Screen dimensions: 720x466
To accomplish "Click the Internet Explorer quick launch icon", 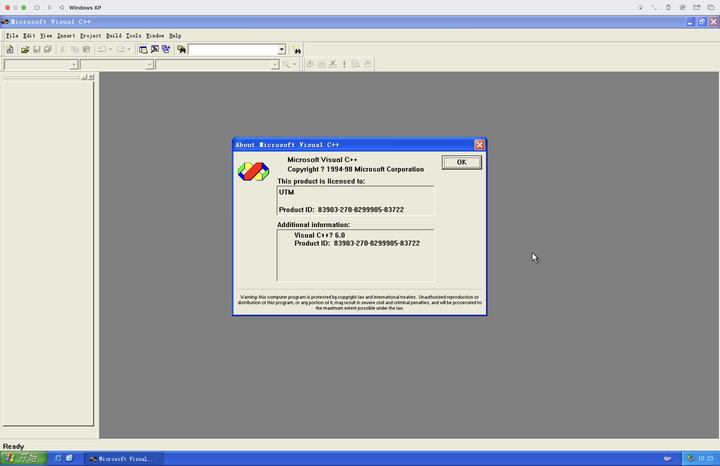I will click(x=58, y=458).
